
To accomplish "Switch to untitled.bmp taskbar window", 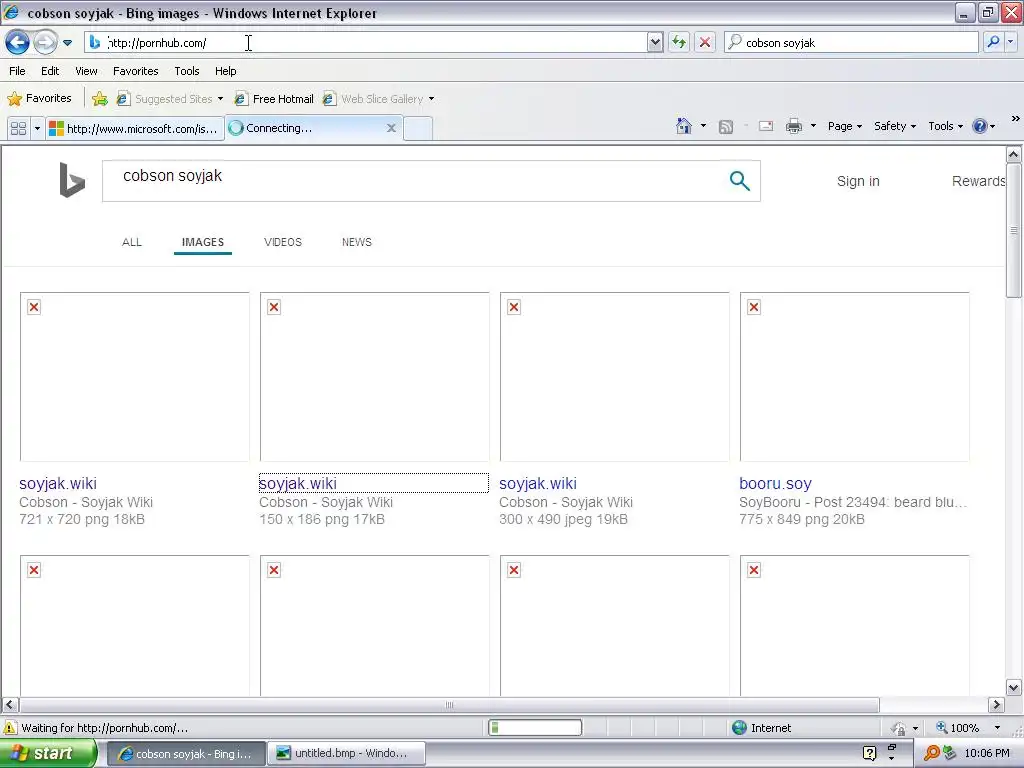I will coord(347,753).
